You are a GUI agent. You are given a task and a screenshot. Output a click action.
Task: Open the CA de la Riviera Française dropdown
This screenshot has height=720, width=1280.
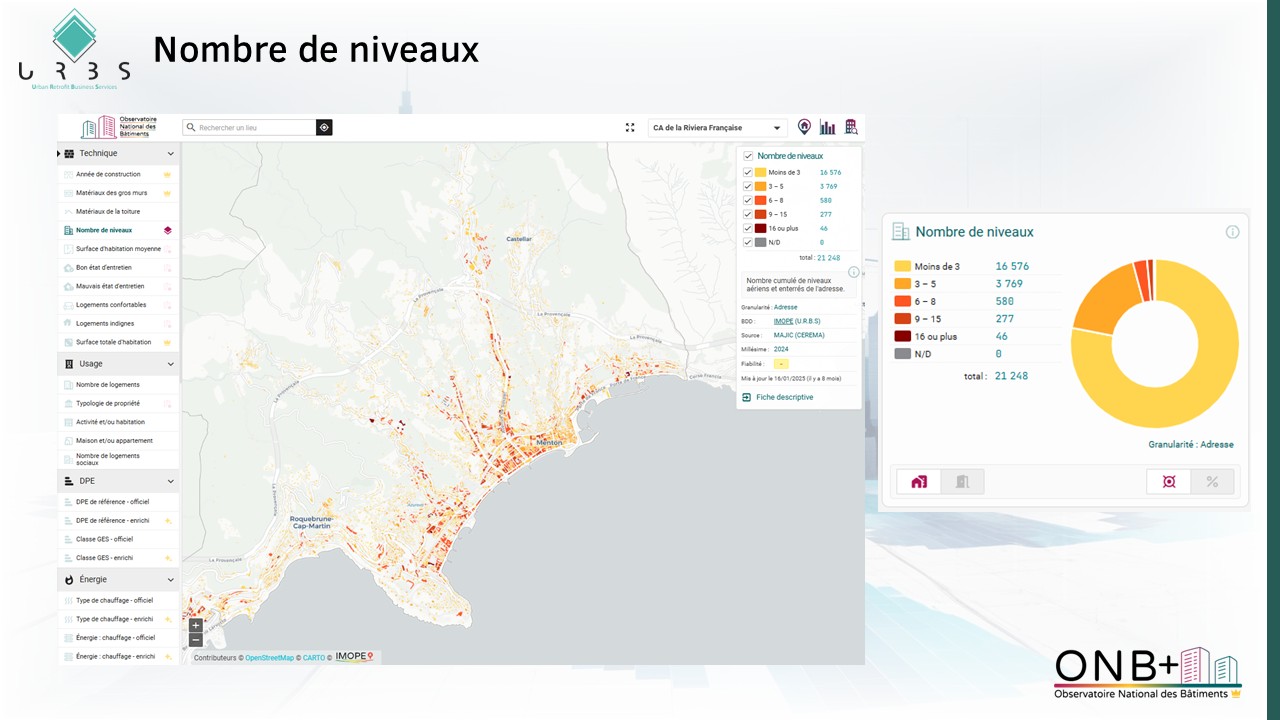717,128
